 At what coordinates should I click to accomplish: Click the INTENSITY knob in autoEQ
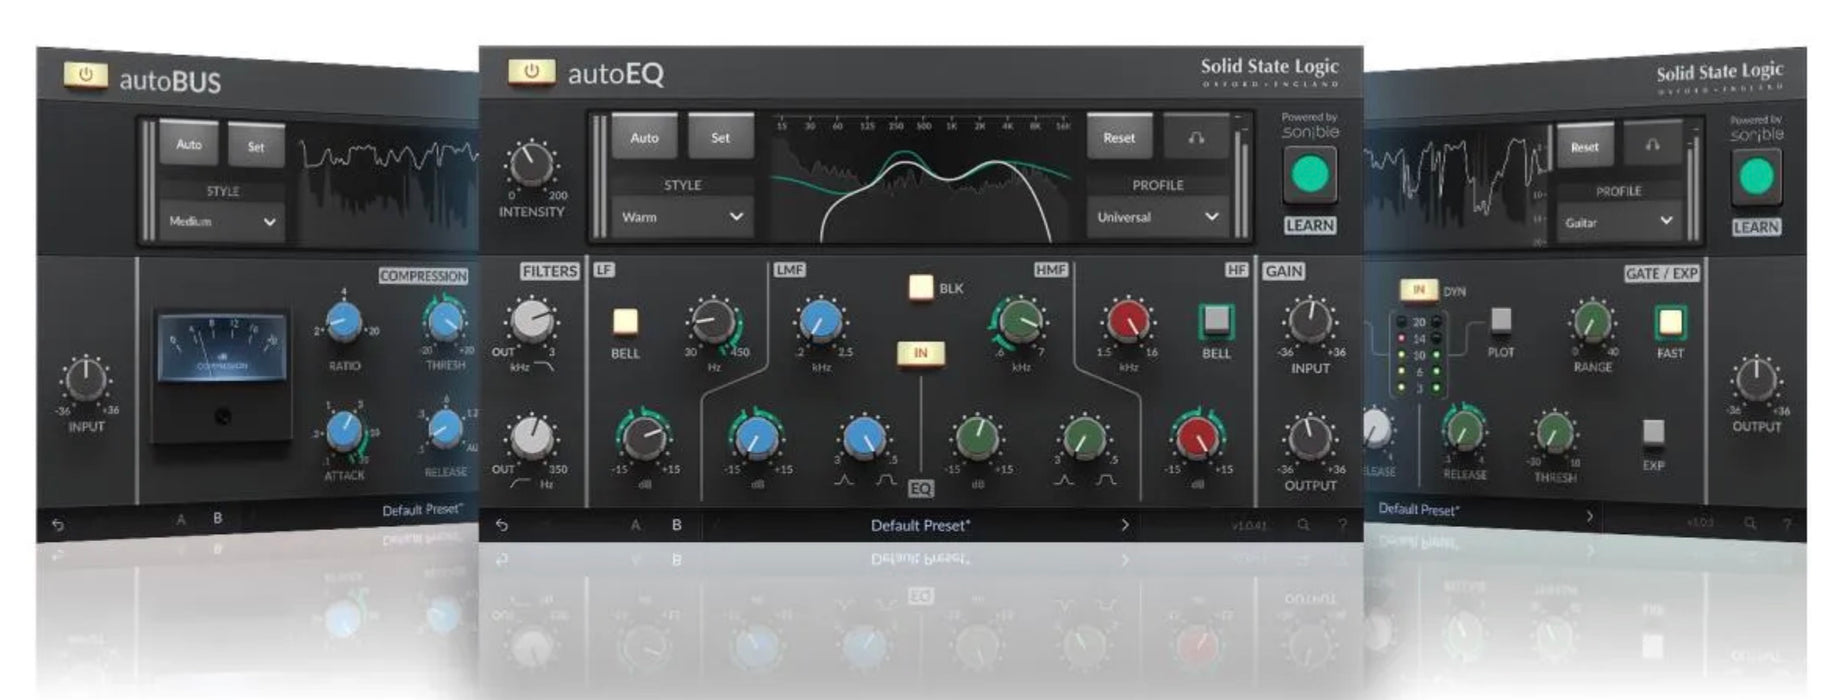coord(531,165)
